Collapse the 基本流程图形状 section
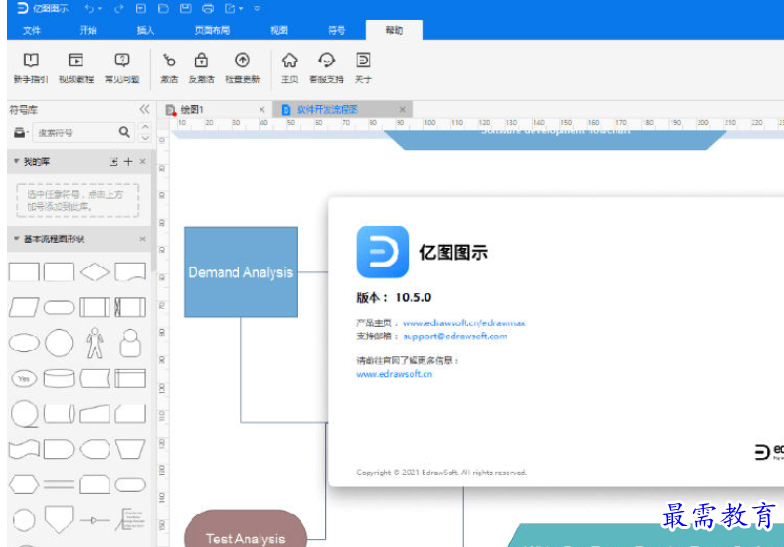Screen dimensions: 784x547 (16, 238)
